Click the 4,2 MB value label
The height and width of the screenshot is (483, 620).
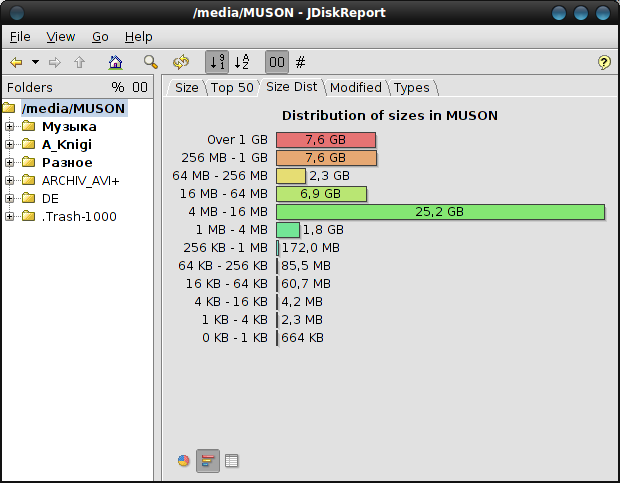point(302,302)
